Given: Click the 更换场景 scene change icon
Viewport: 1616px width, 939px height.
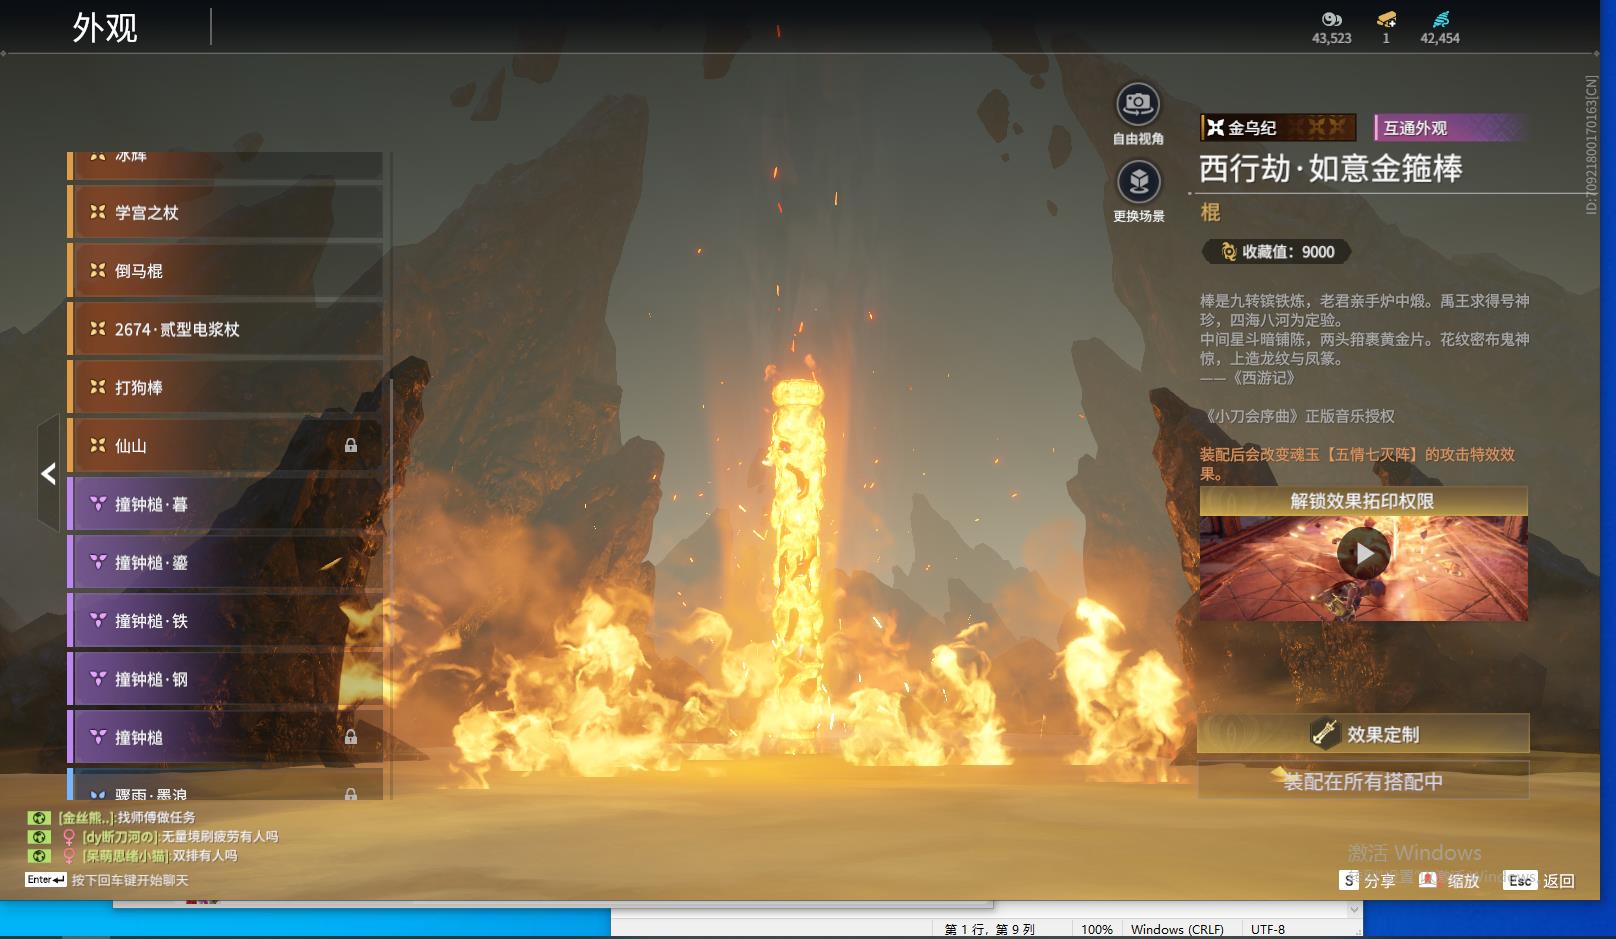Looking at the screenshot, I should [x=1138, y=182].
